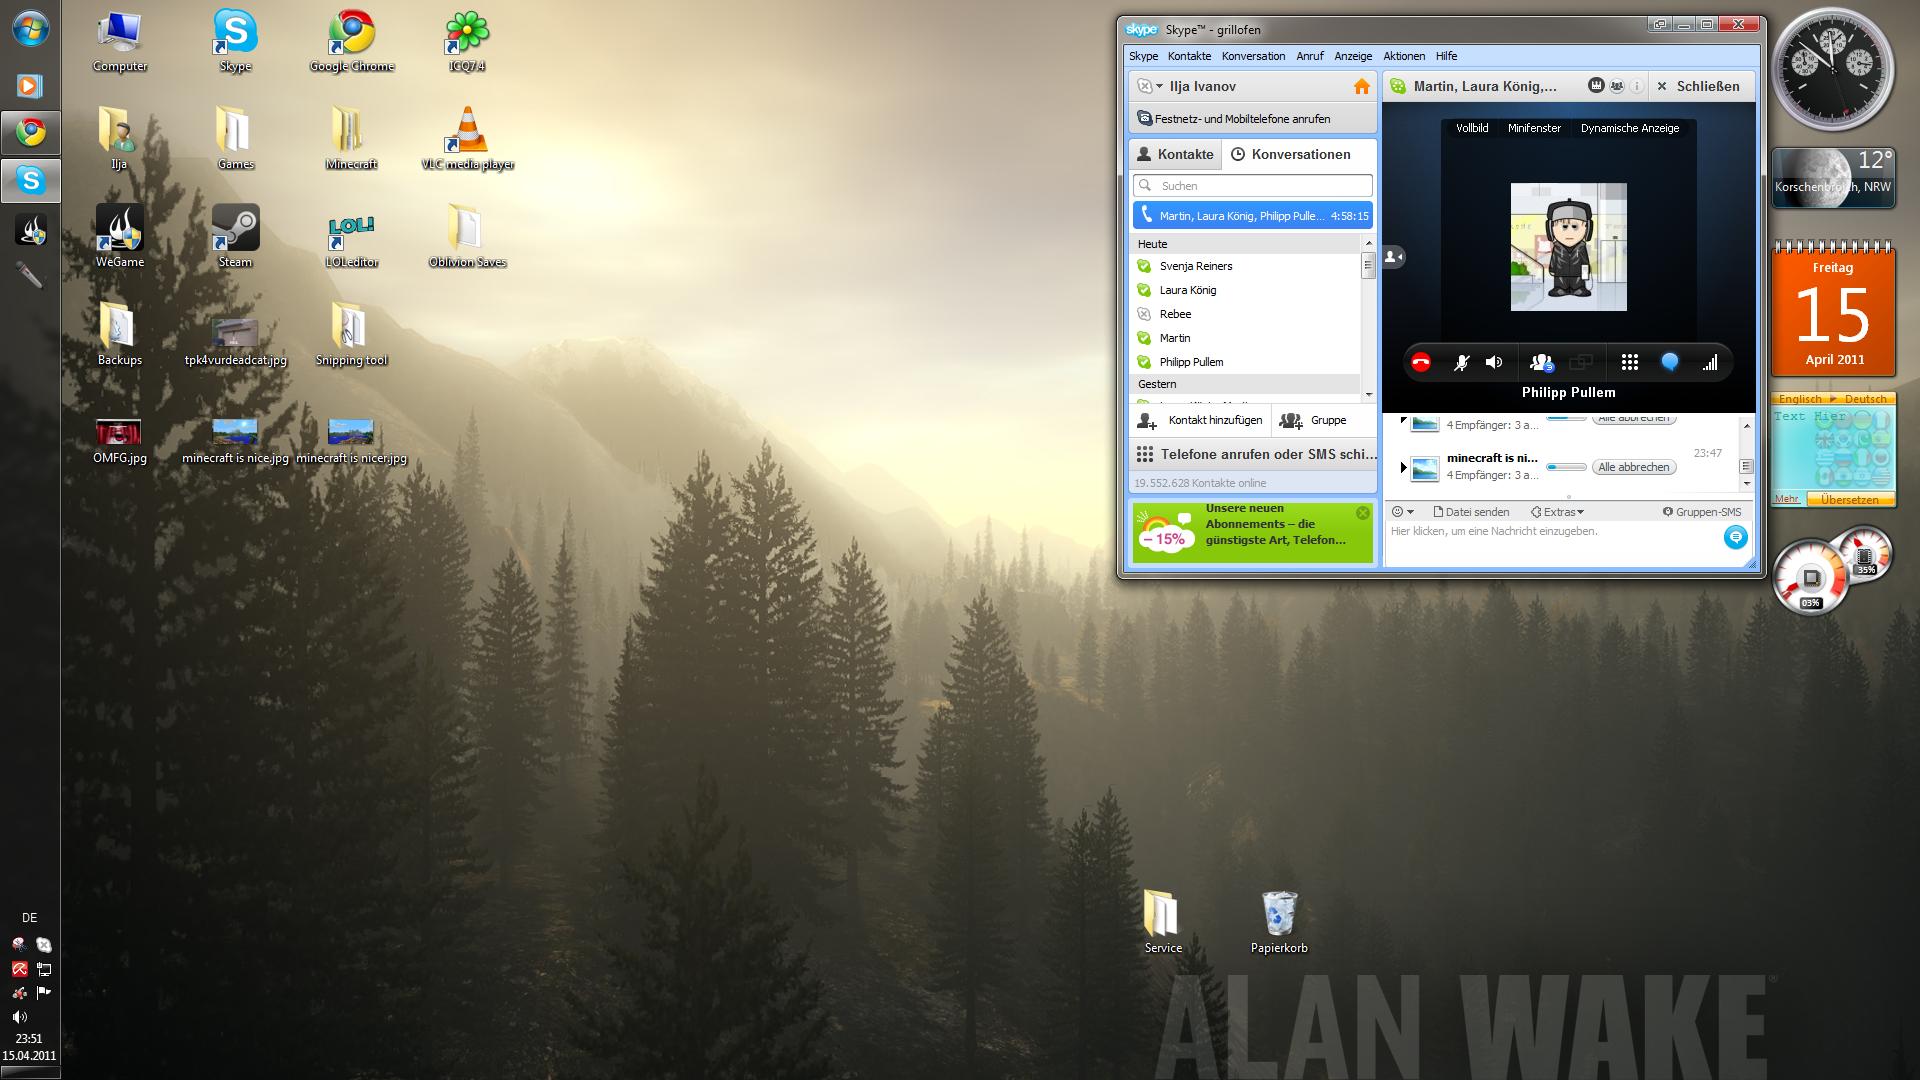The image size is (1920, 1080).
Task: Click the contact list scroll down arrow
Action: pyautogui.click(x=1368, y=395)
